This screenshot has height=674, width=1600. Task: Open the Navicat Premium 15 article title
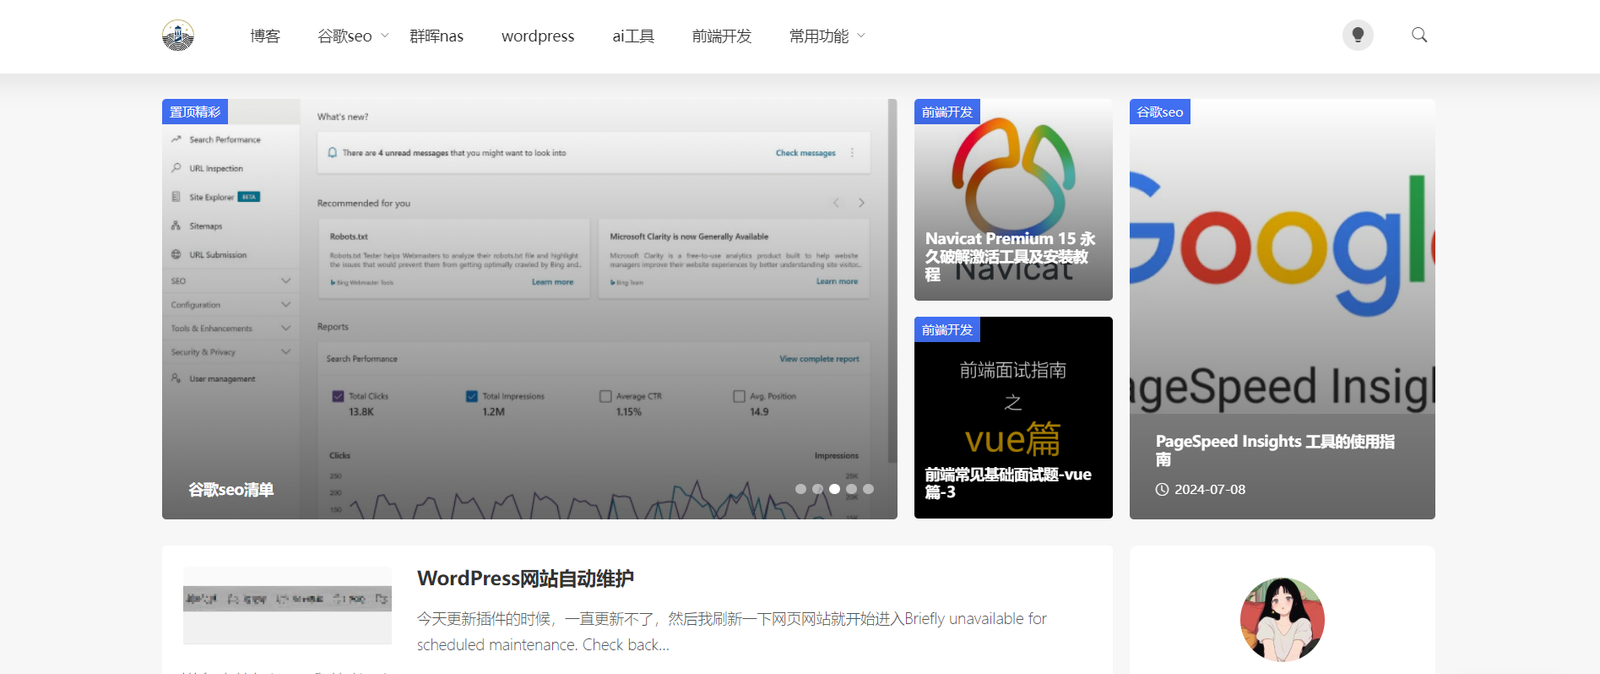(1010, 256)
